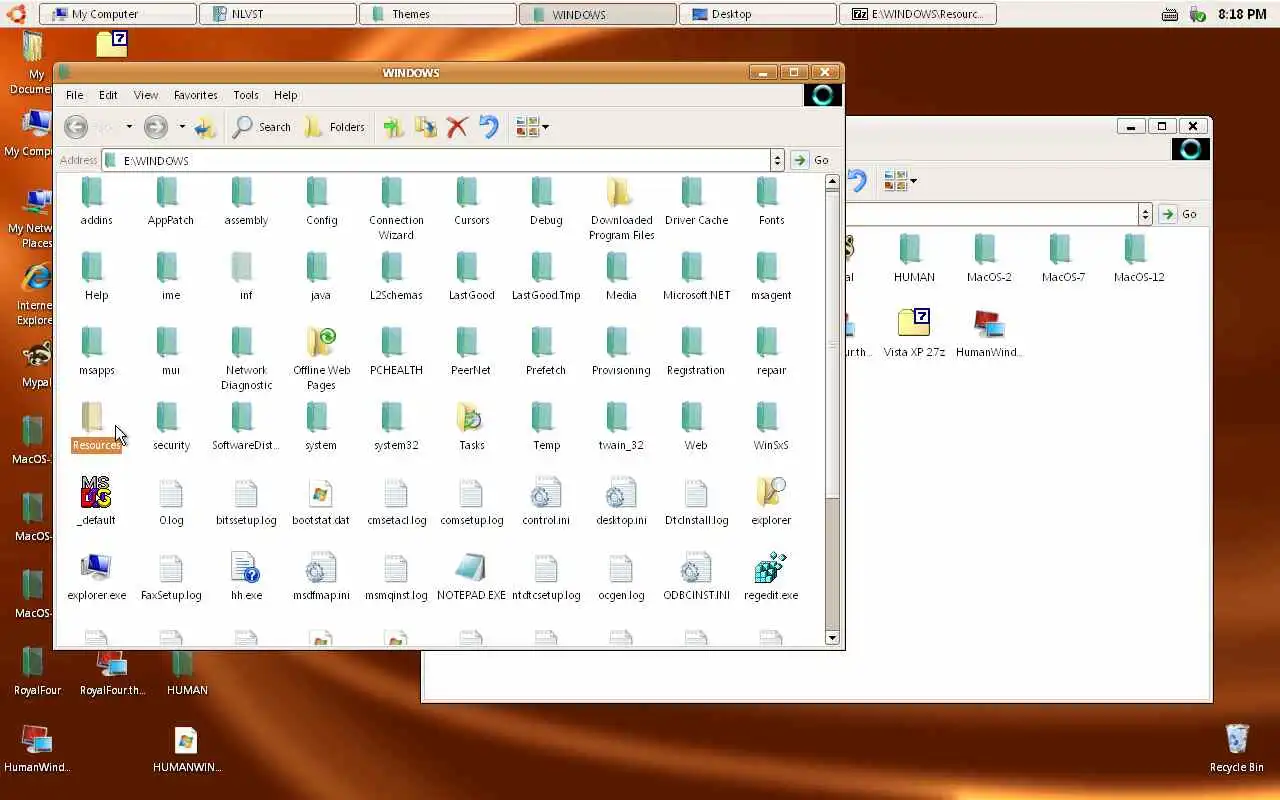Open the Edit menu
The width and height of the screenshot is (1280, 800).
(108, 95)
